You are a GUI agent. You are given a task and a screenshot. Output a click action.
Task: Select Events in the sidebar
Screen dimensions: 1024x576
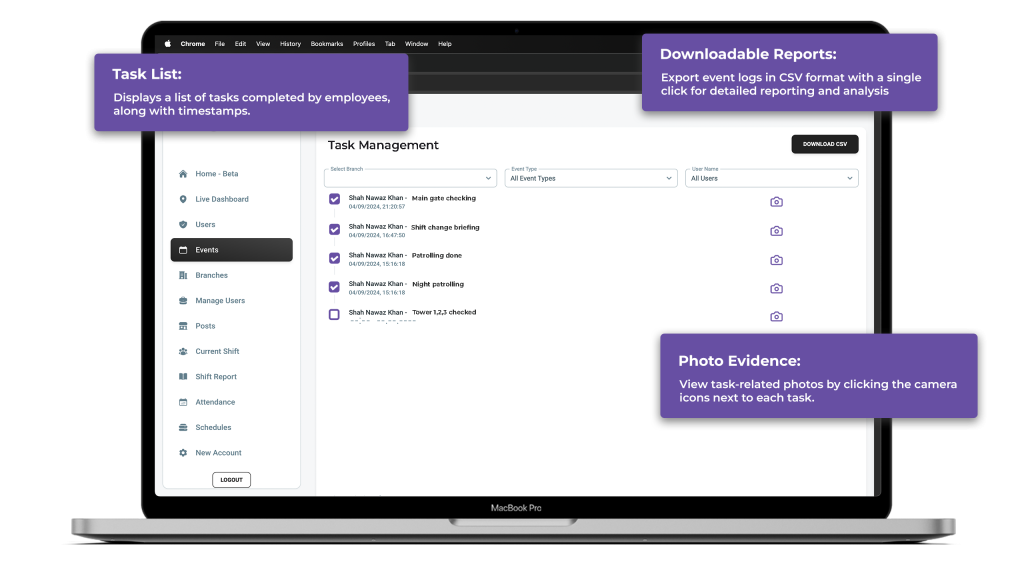[x=231, y=250]
